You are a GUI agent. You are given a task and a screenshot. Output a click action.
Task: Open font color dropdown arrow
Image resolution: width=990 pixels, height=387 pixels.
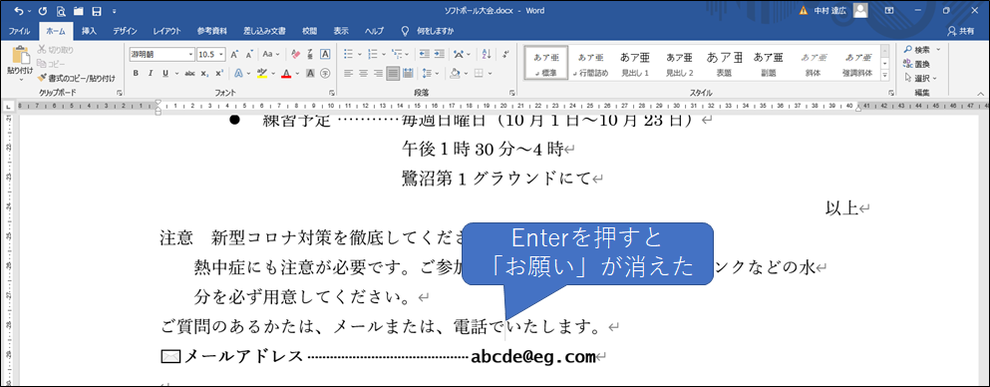296,73
